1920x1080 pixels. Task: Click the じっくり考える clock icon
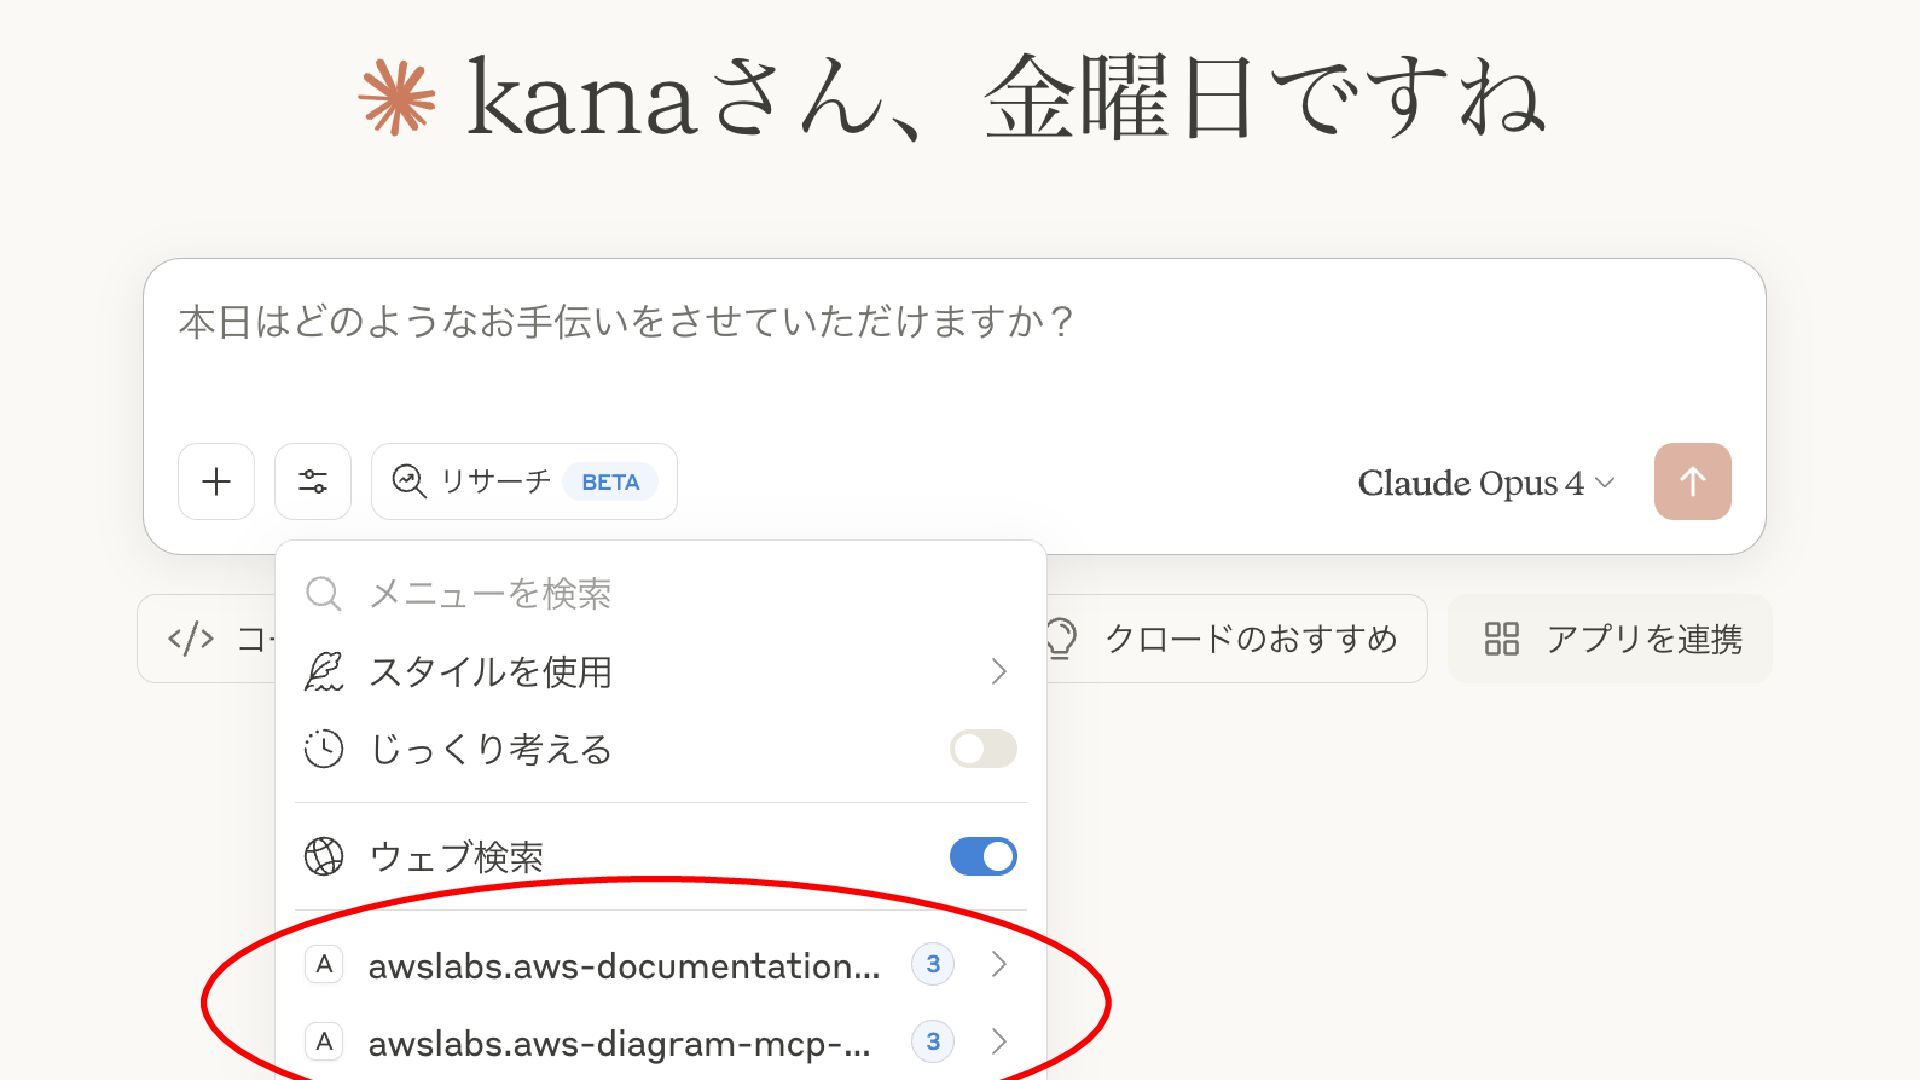click(323, 749)
